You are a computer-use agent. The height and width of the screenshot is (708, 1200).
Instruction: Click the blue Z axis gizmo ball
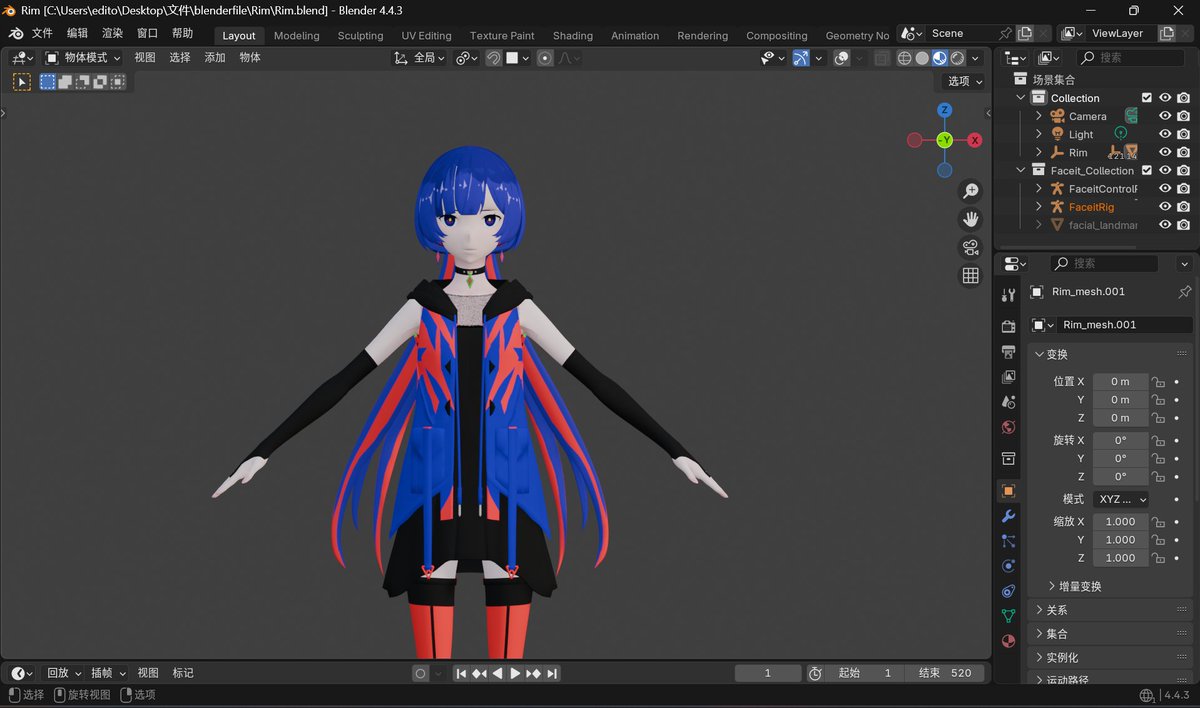coord(944,110)
